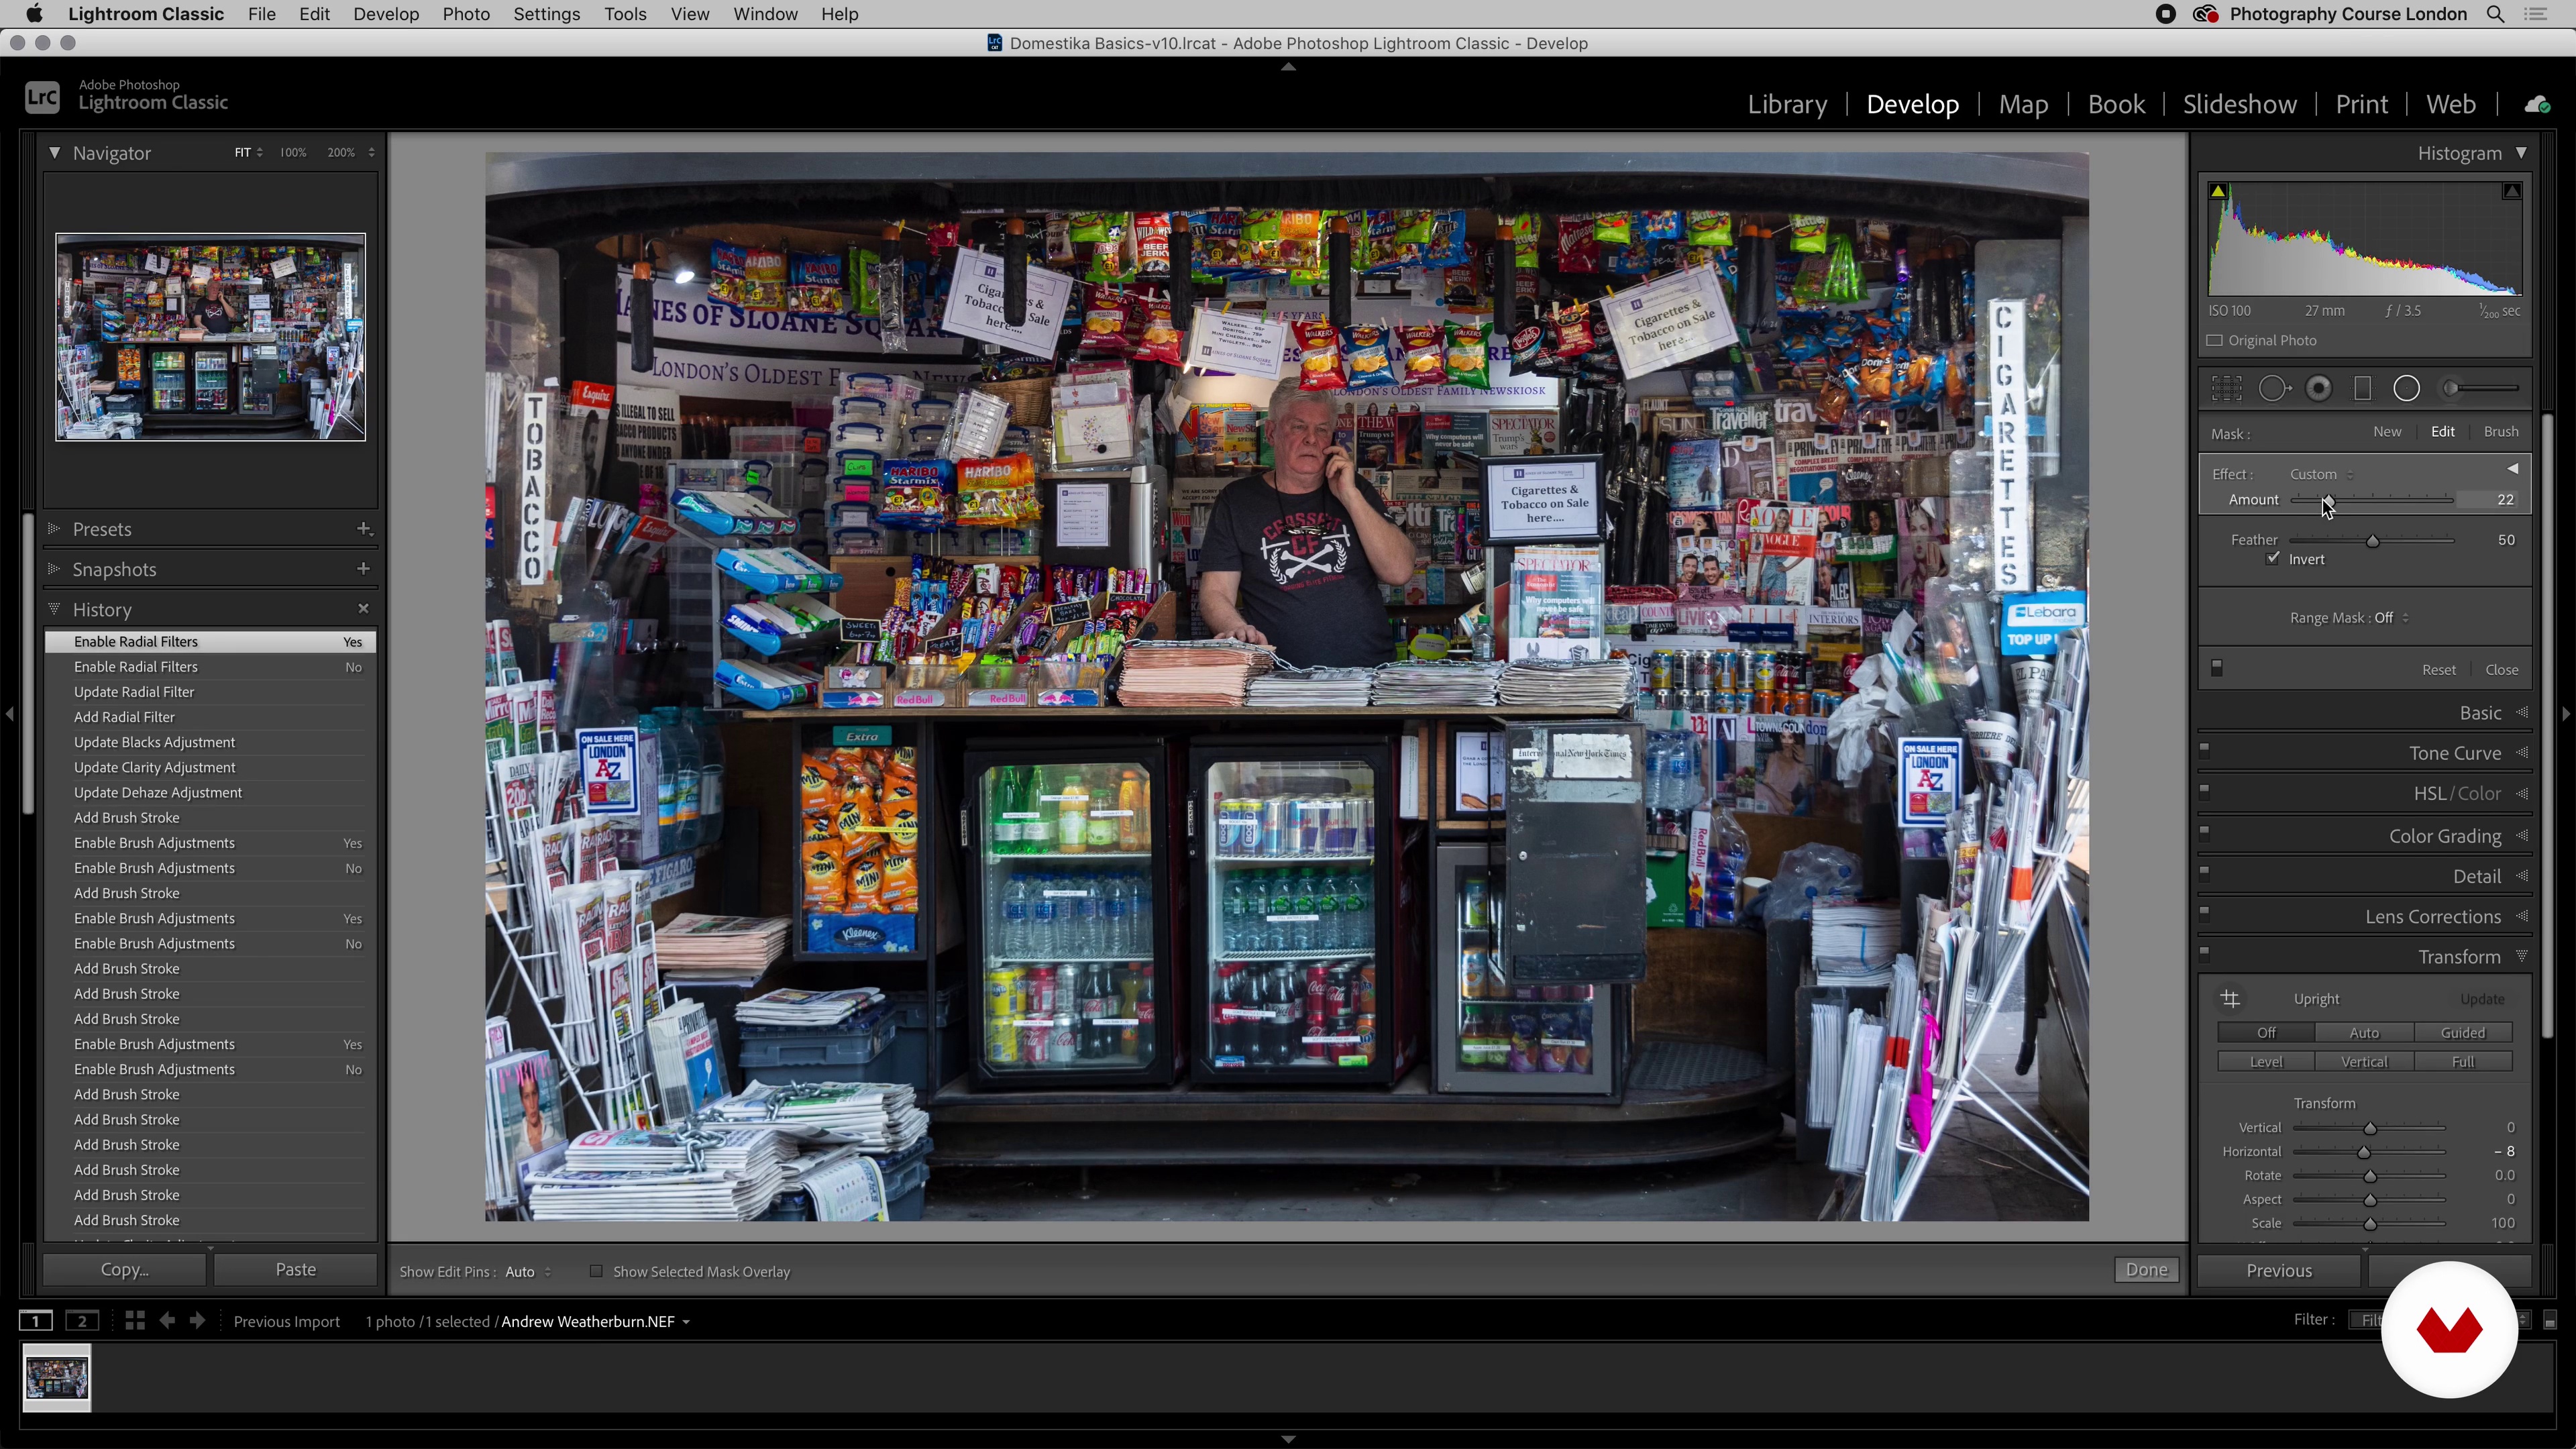Image resolution: width=2576 pixels, height=1449 pixels.
Task: Hide the left panel group arrow
Action: (9, 714)
